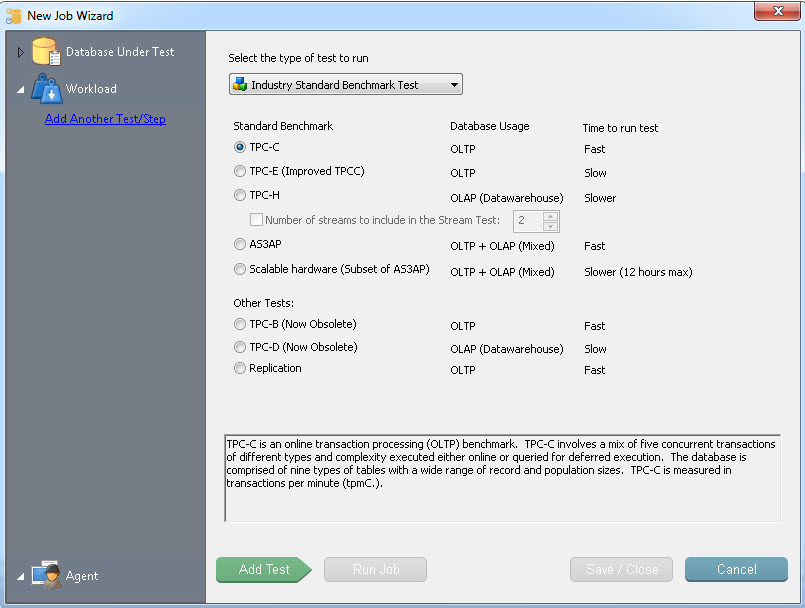This screenshot has height=608, width=805.
Task: Select the TPC-H benchmark option
Action: click(240, 196)
